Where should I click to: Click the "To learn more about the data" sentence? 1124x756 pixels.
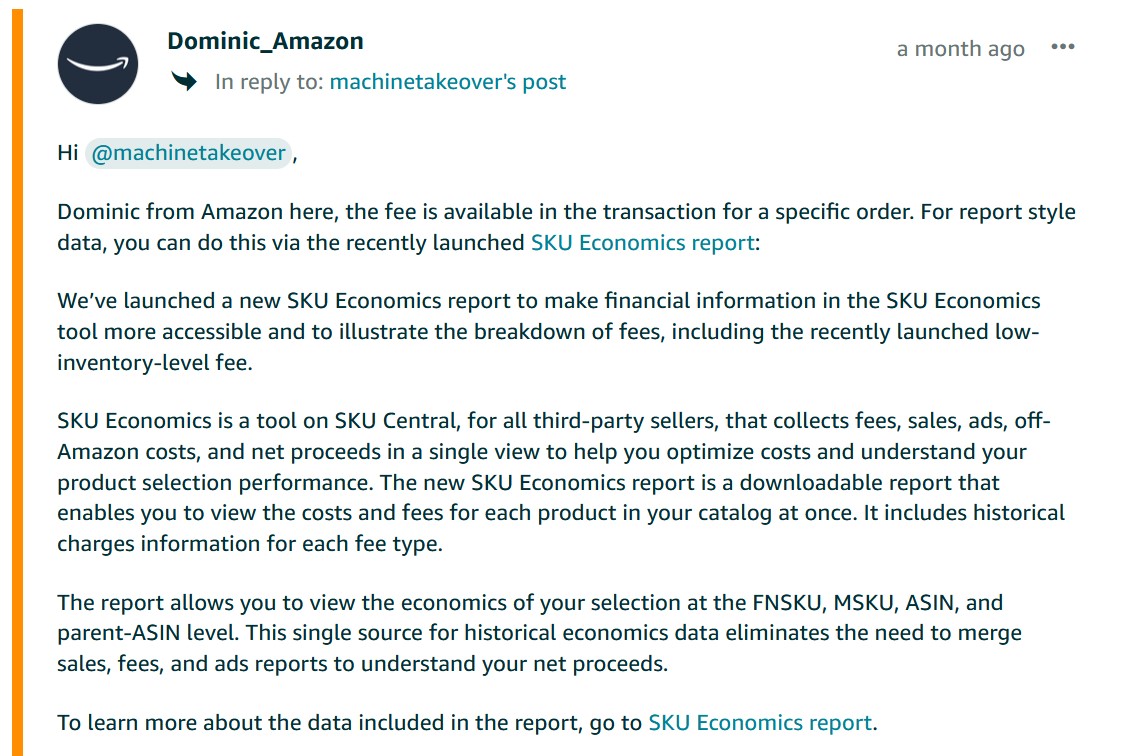pos(467,722)
